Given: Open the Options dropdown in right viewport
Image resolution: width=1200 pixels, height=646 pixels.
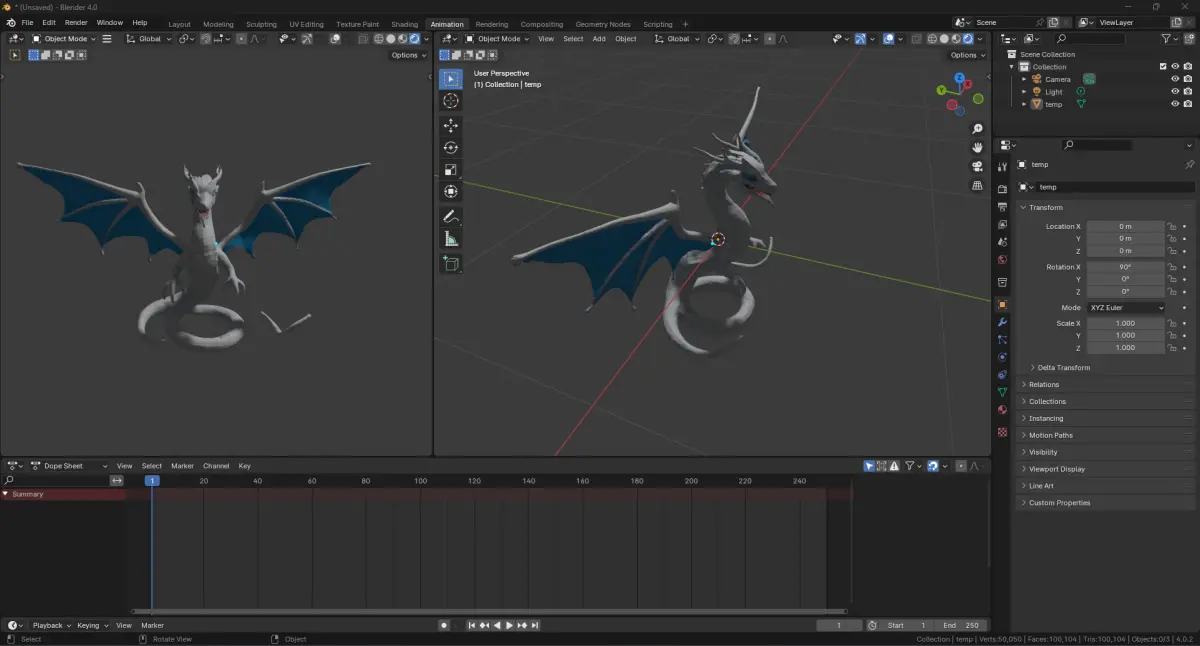Looking at the screenshot, I should [x=966, y=55].
